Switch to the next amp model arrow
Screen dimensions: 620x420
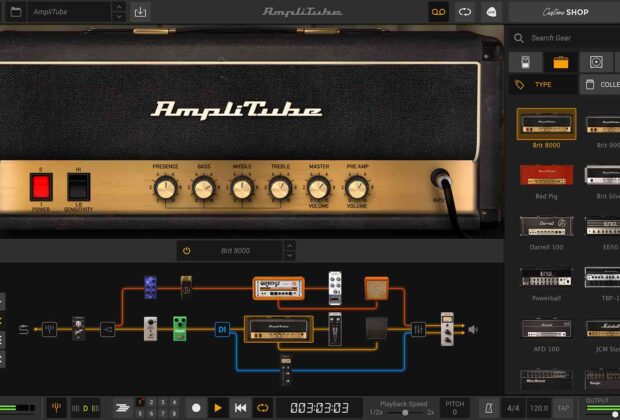pyautogui.click(x=290, y=255)
